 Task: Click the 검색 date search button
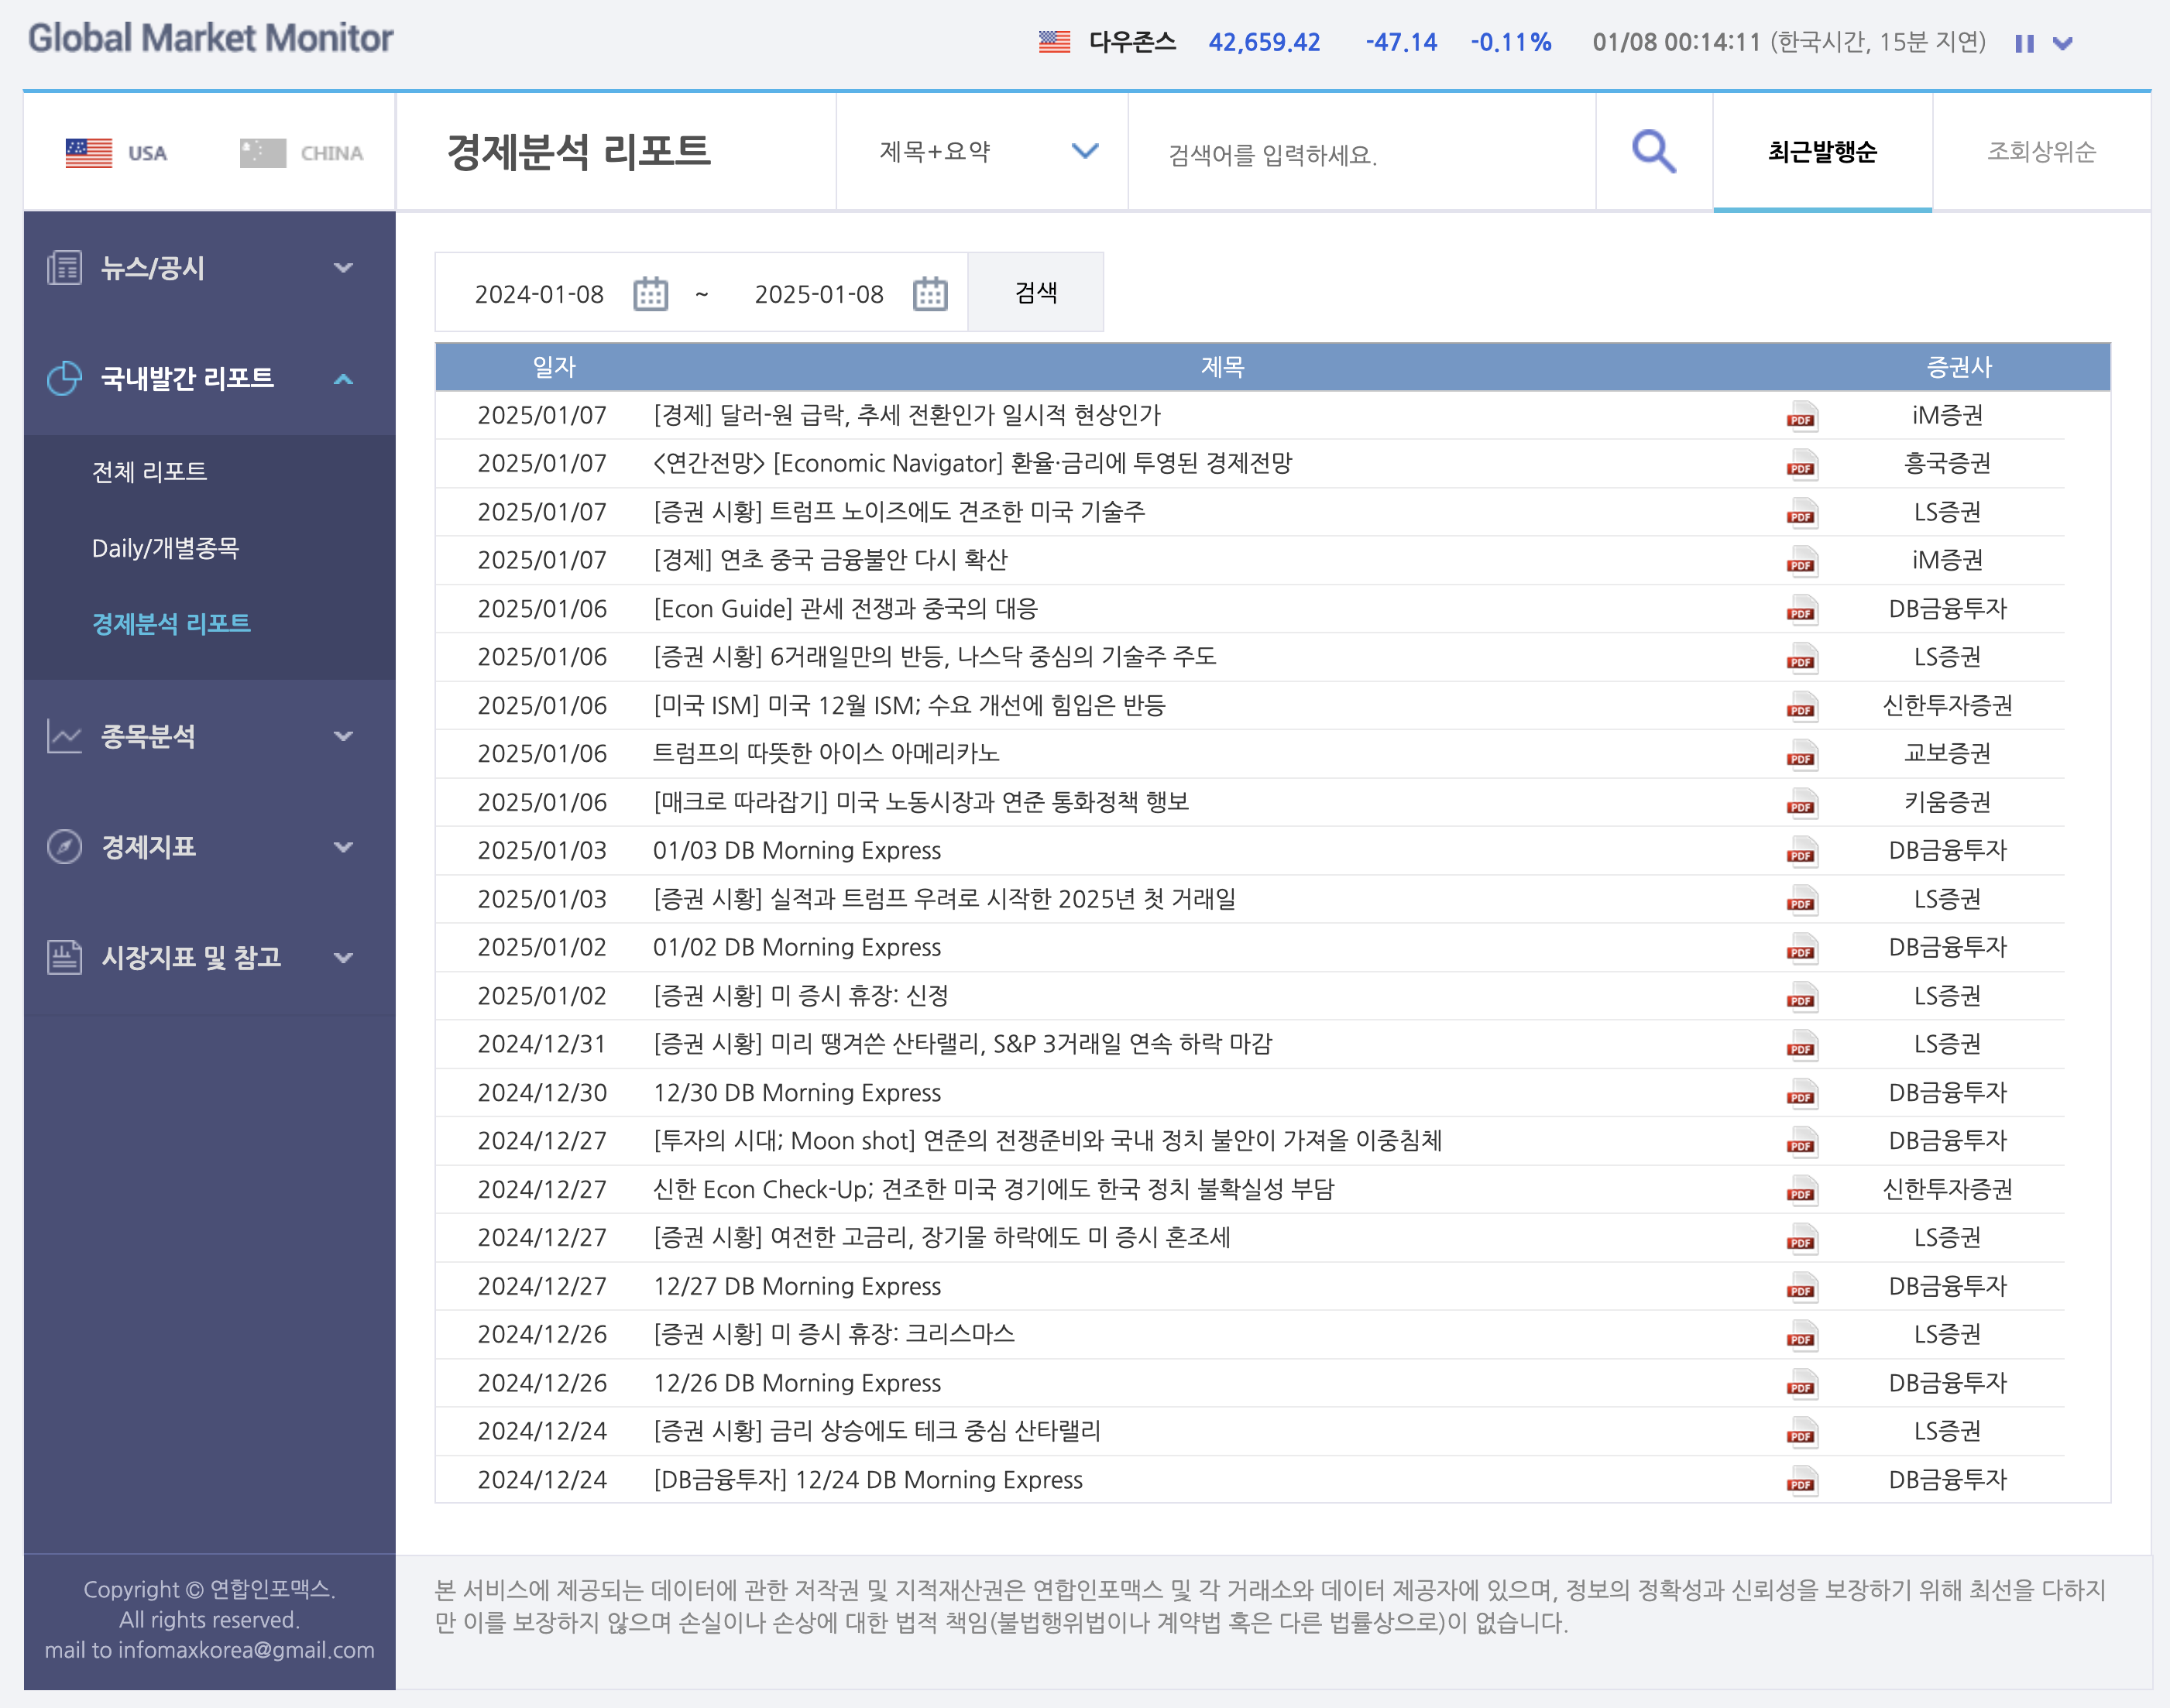click(1036, 292)
